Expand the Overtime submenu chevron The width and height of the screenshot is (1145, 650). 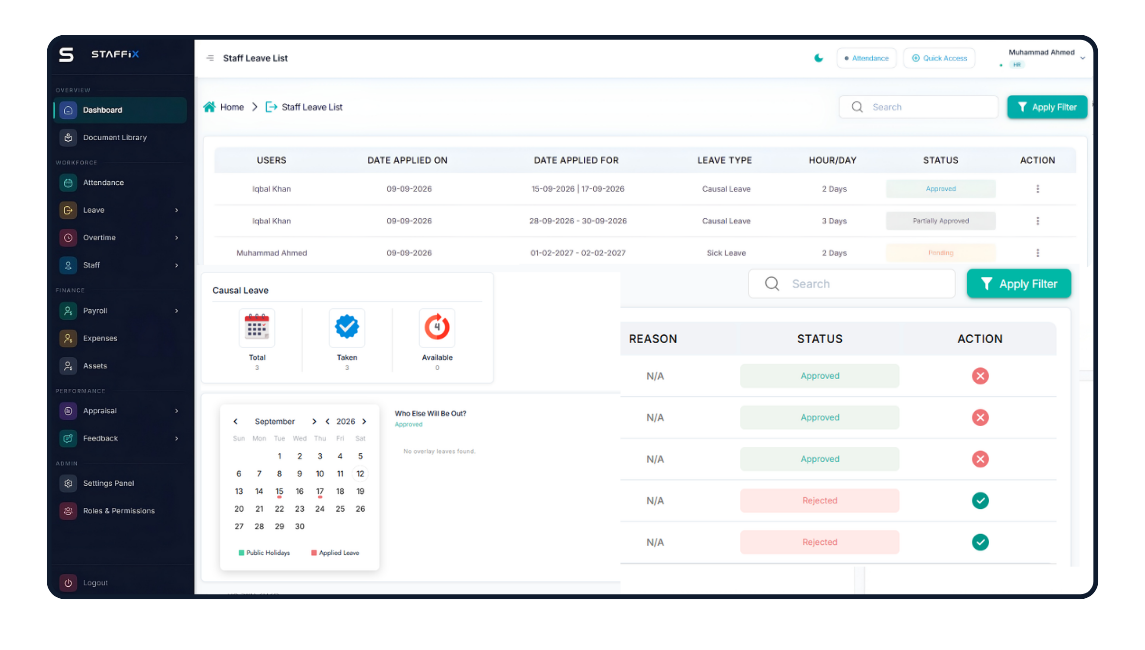[x=177, y=238]
